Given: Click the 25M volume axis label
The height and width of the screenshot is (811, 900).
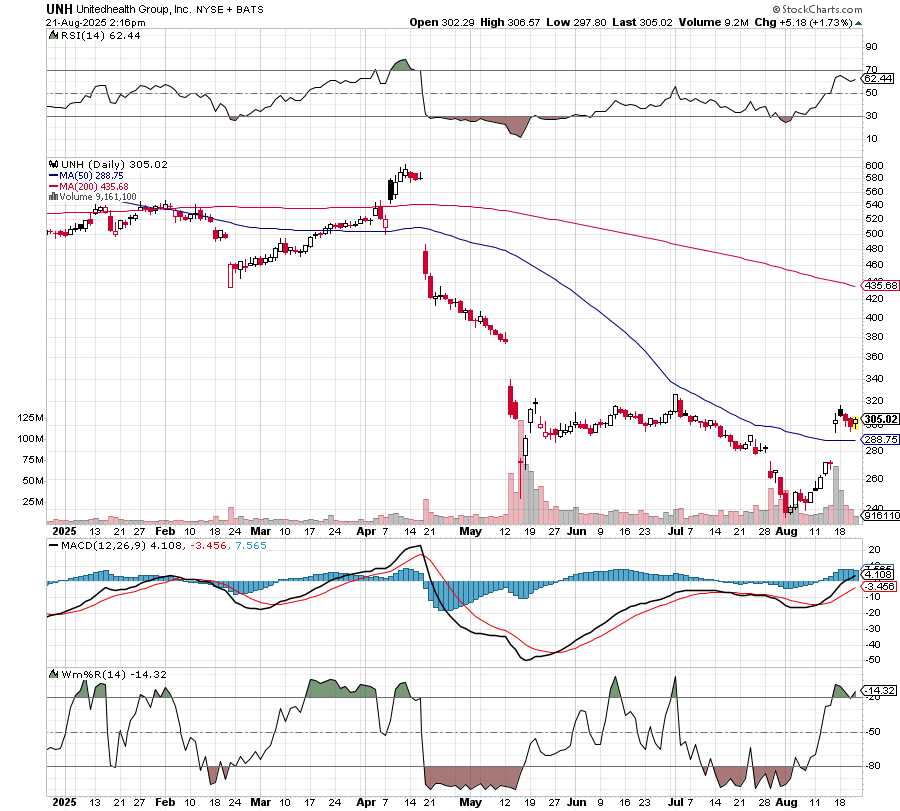Looking at the screenshot, I should (x=33, y=502).
